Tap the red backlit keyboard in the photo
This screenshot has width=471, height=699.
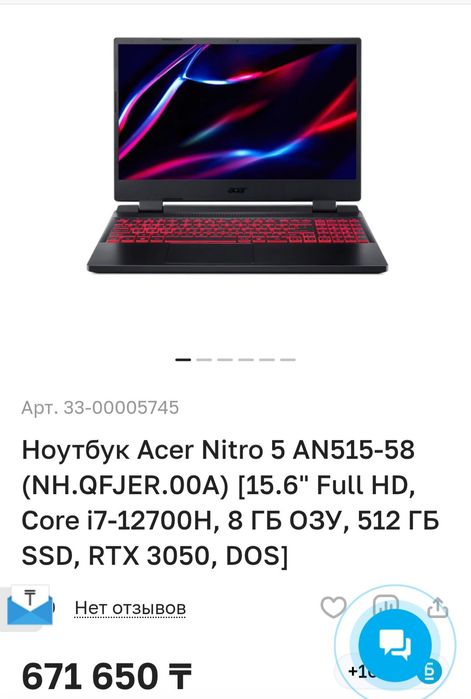point(237,230)
